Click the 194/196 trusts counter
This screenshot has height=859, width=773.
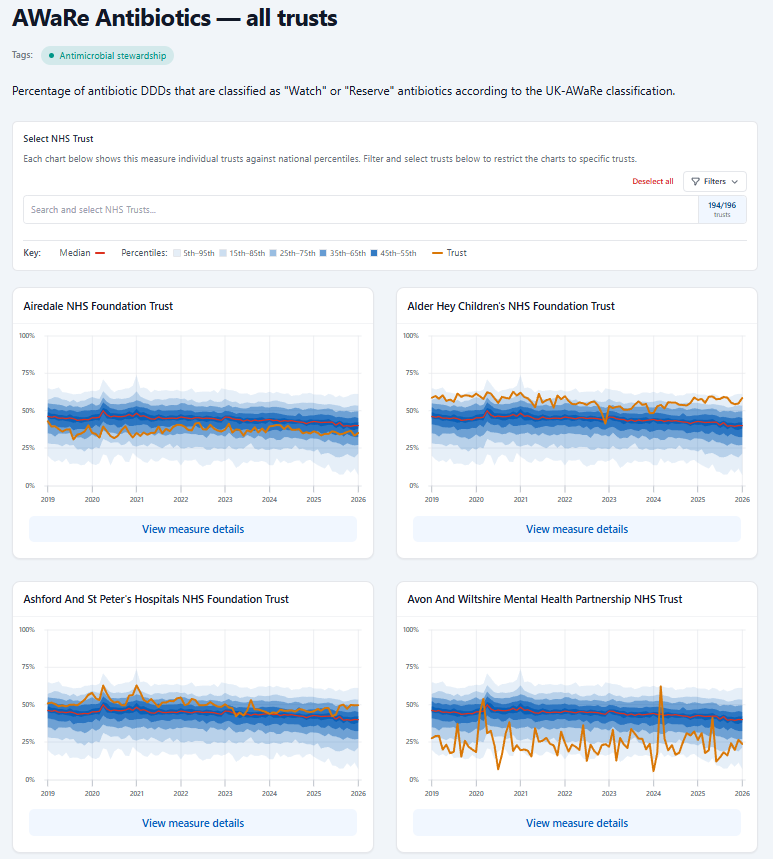pos(721,210)
